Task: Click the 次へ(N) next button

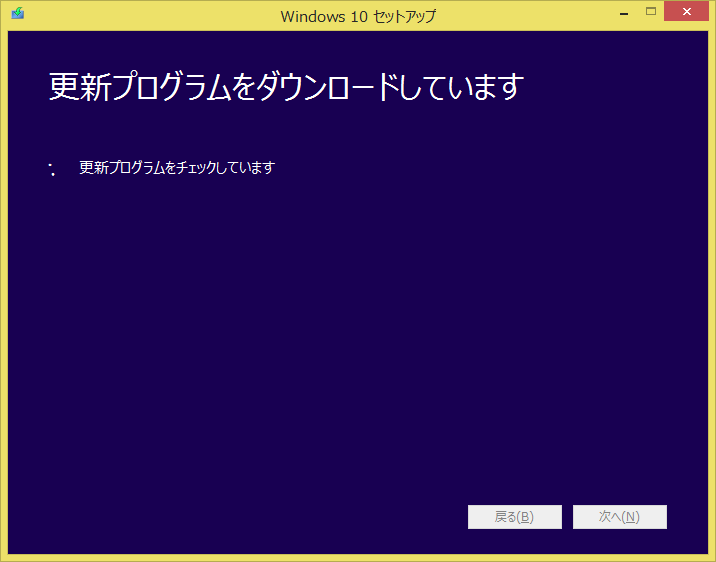Action: [620, 517]
